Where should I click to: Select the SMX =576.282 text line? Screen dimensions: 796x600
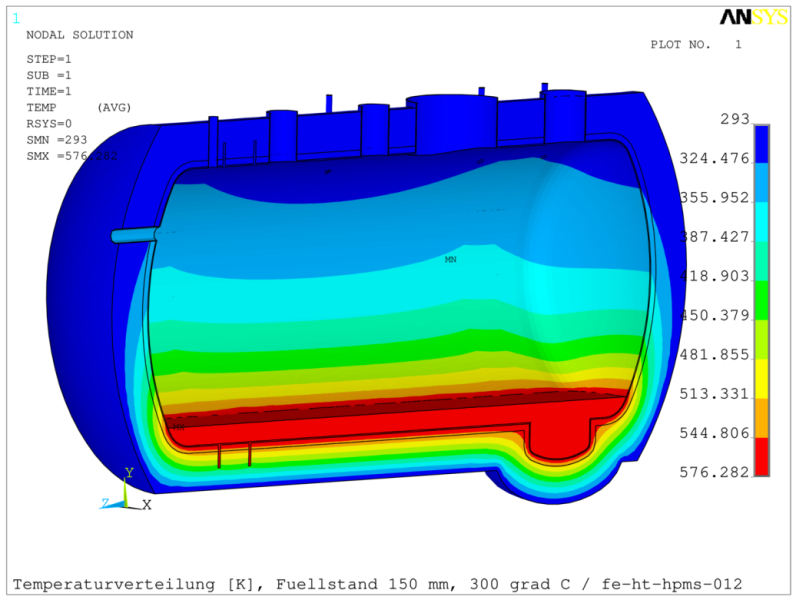pyautogui.click(x=71, y=155)
